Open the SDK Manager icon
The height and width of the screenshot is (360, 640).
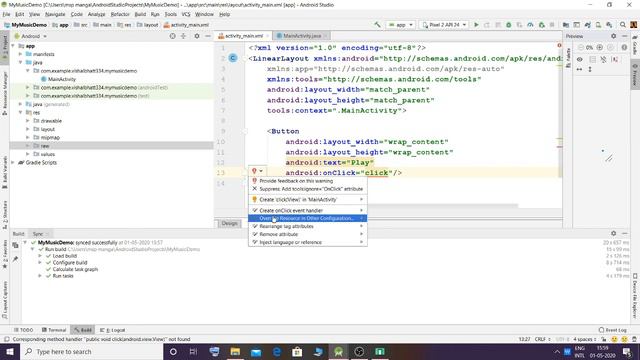click(609, 25)
